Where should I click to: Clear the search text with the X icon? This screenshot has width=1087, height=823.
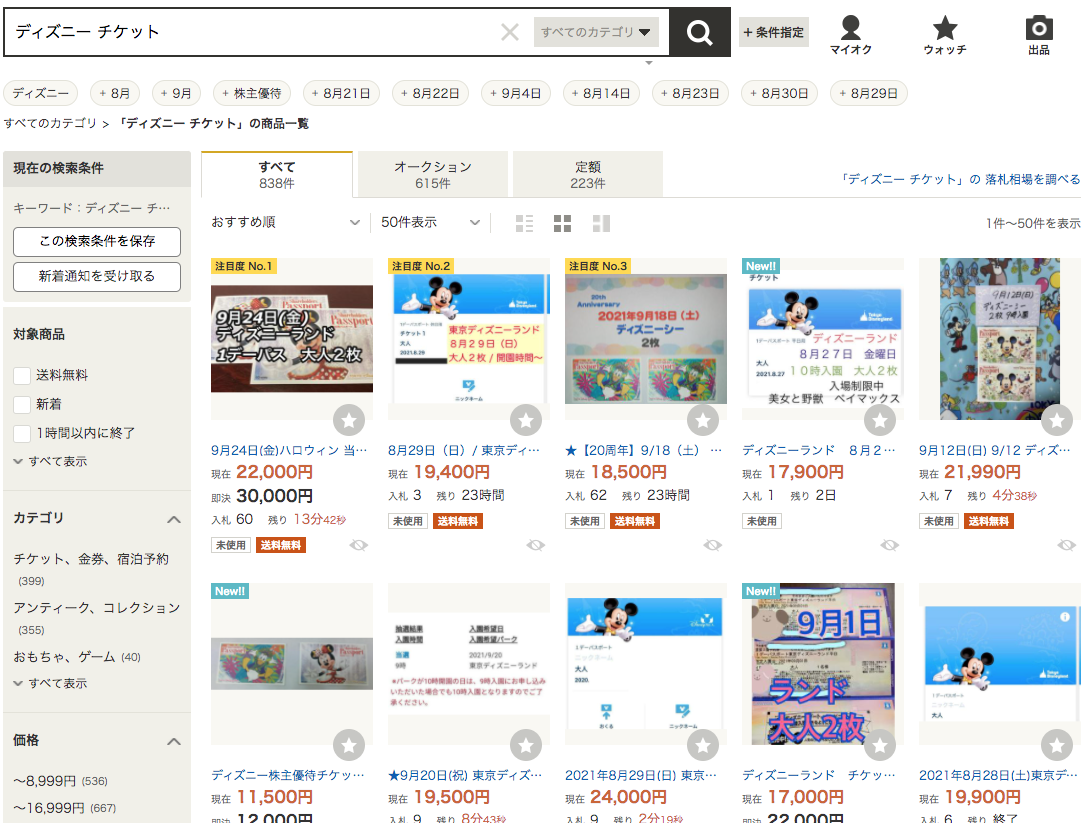point(510,32)
